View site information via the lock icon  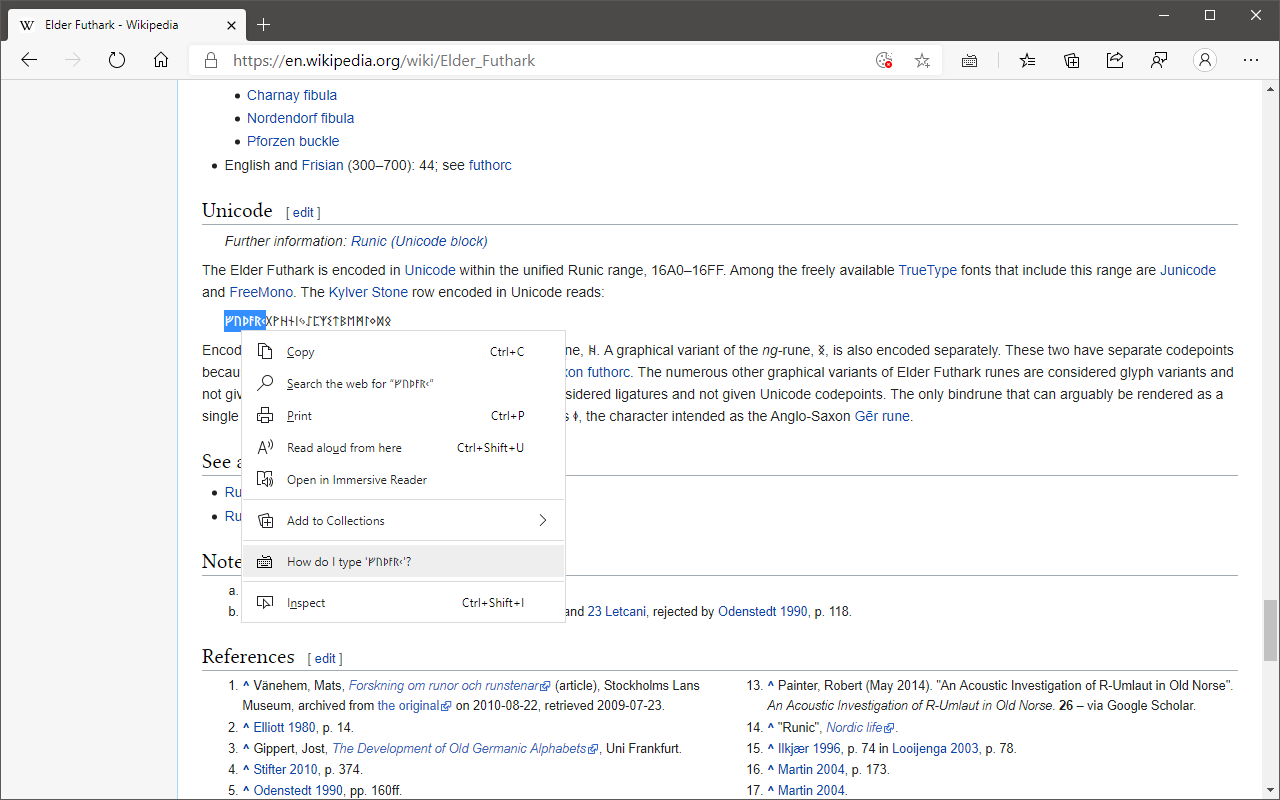[x=210, y=60]
